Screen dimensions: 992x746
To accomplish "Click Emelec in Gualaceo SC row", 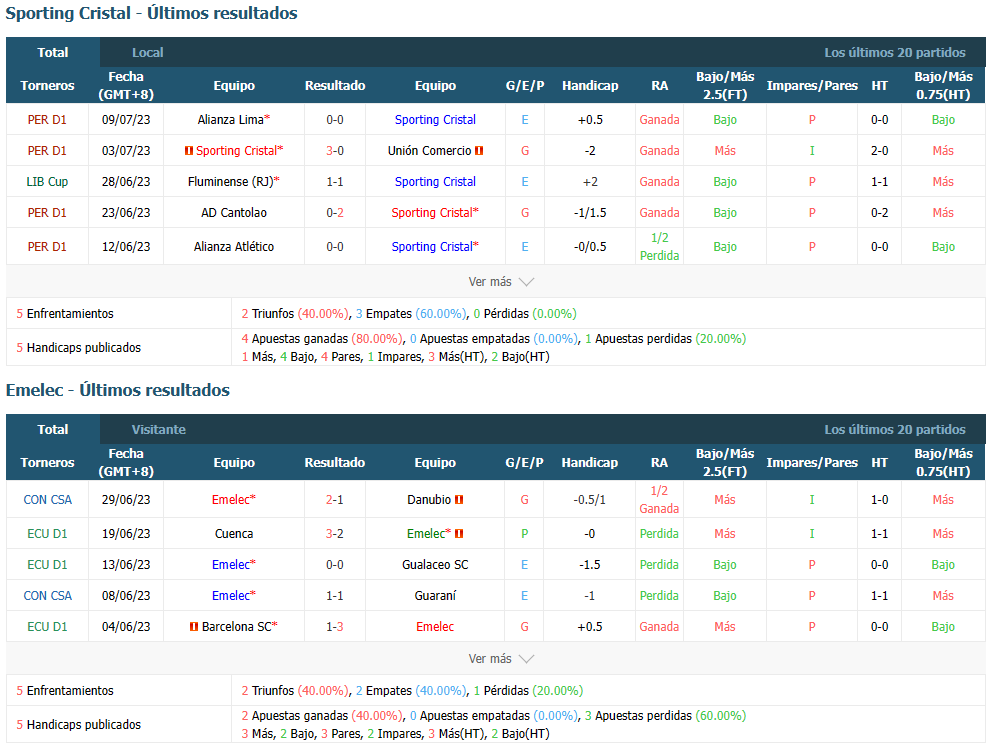I will click(x=233, y=564).
